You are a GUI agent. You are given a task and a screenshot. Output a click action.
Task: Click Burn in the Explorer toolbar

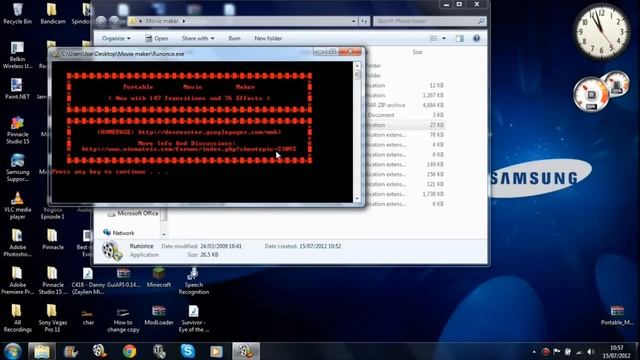(234, 38)
